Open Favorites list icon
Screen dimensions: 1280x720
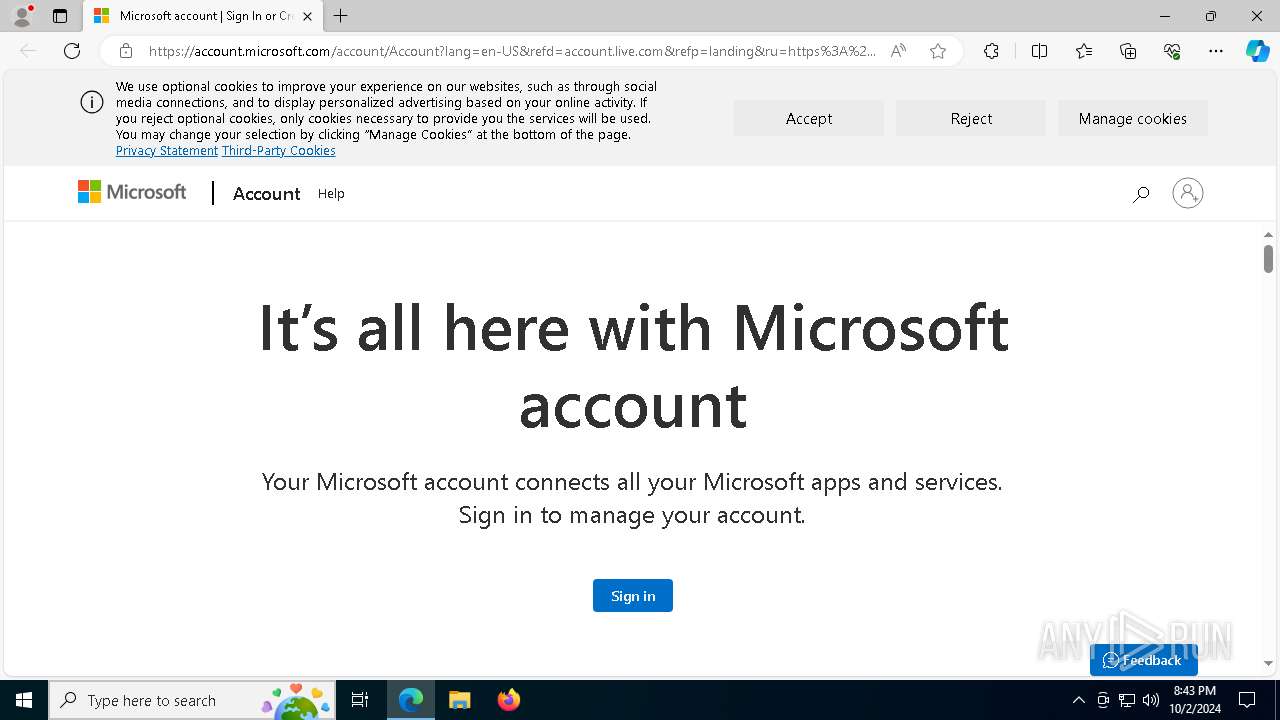pos(1084,51)
